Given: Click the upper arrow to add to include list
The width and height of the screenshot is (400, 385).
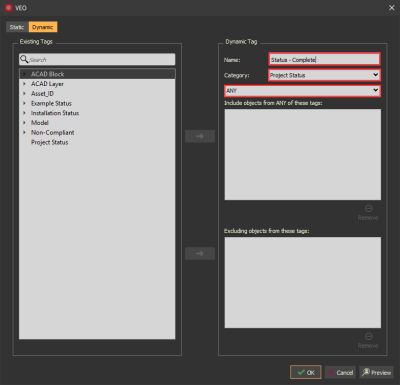Looking at the screenshot, I should pyautogui.click(x=200, y=136).
